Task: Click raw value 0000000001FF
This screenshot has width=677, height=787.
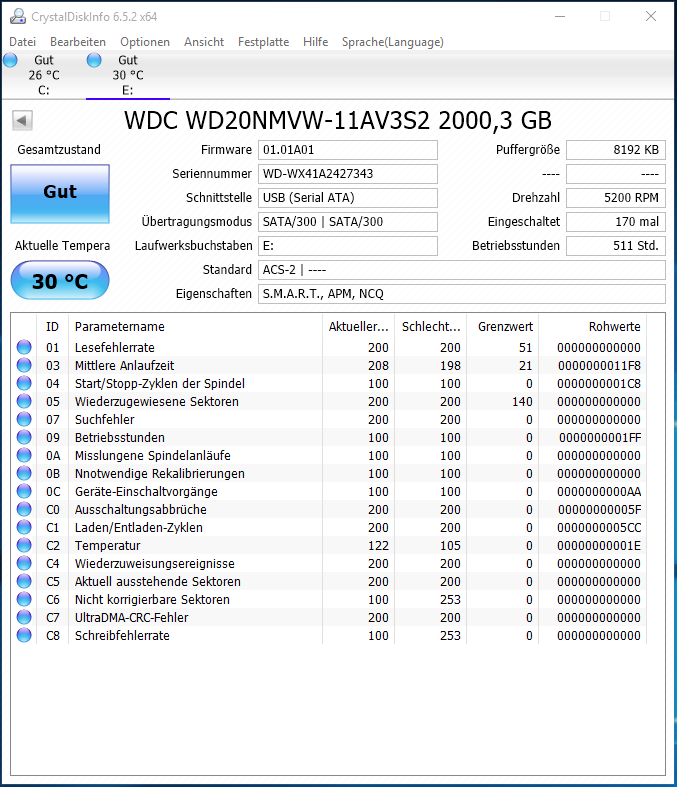Action: point(600,438)
